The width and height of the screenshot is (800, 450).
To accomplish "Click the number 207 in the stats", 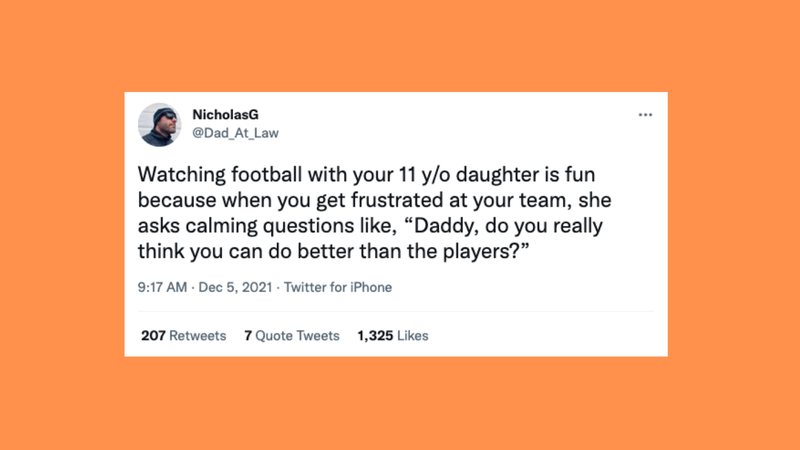I will point(153,336).
